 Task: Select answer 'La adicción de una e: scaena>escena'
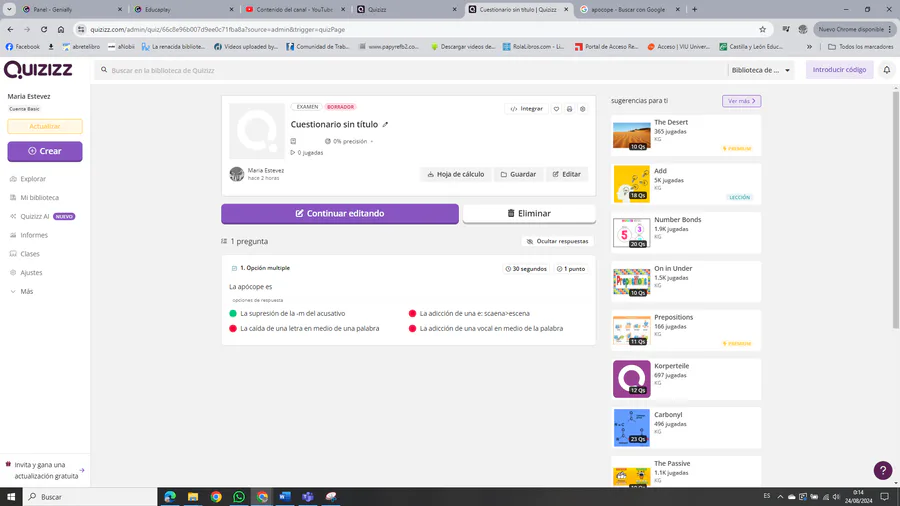pos(474,313)
